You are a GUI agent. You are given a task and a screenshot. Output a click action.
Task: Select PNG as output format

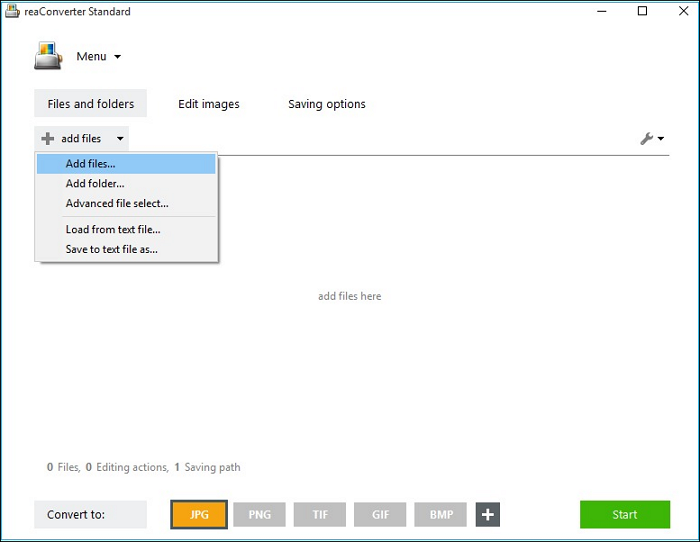coord(259,514)
